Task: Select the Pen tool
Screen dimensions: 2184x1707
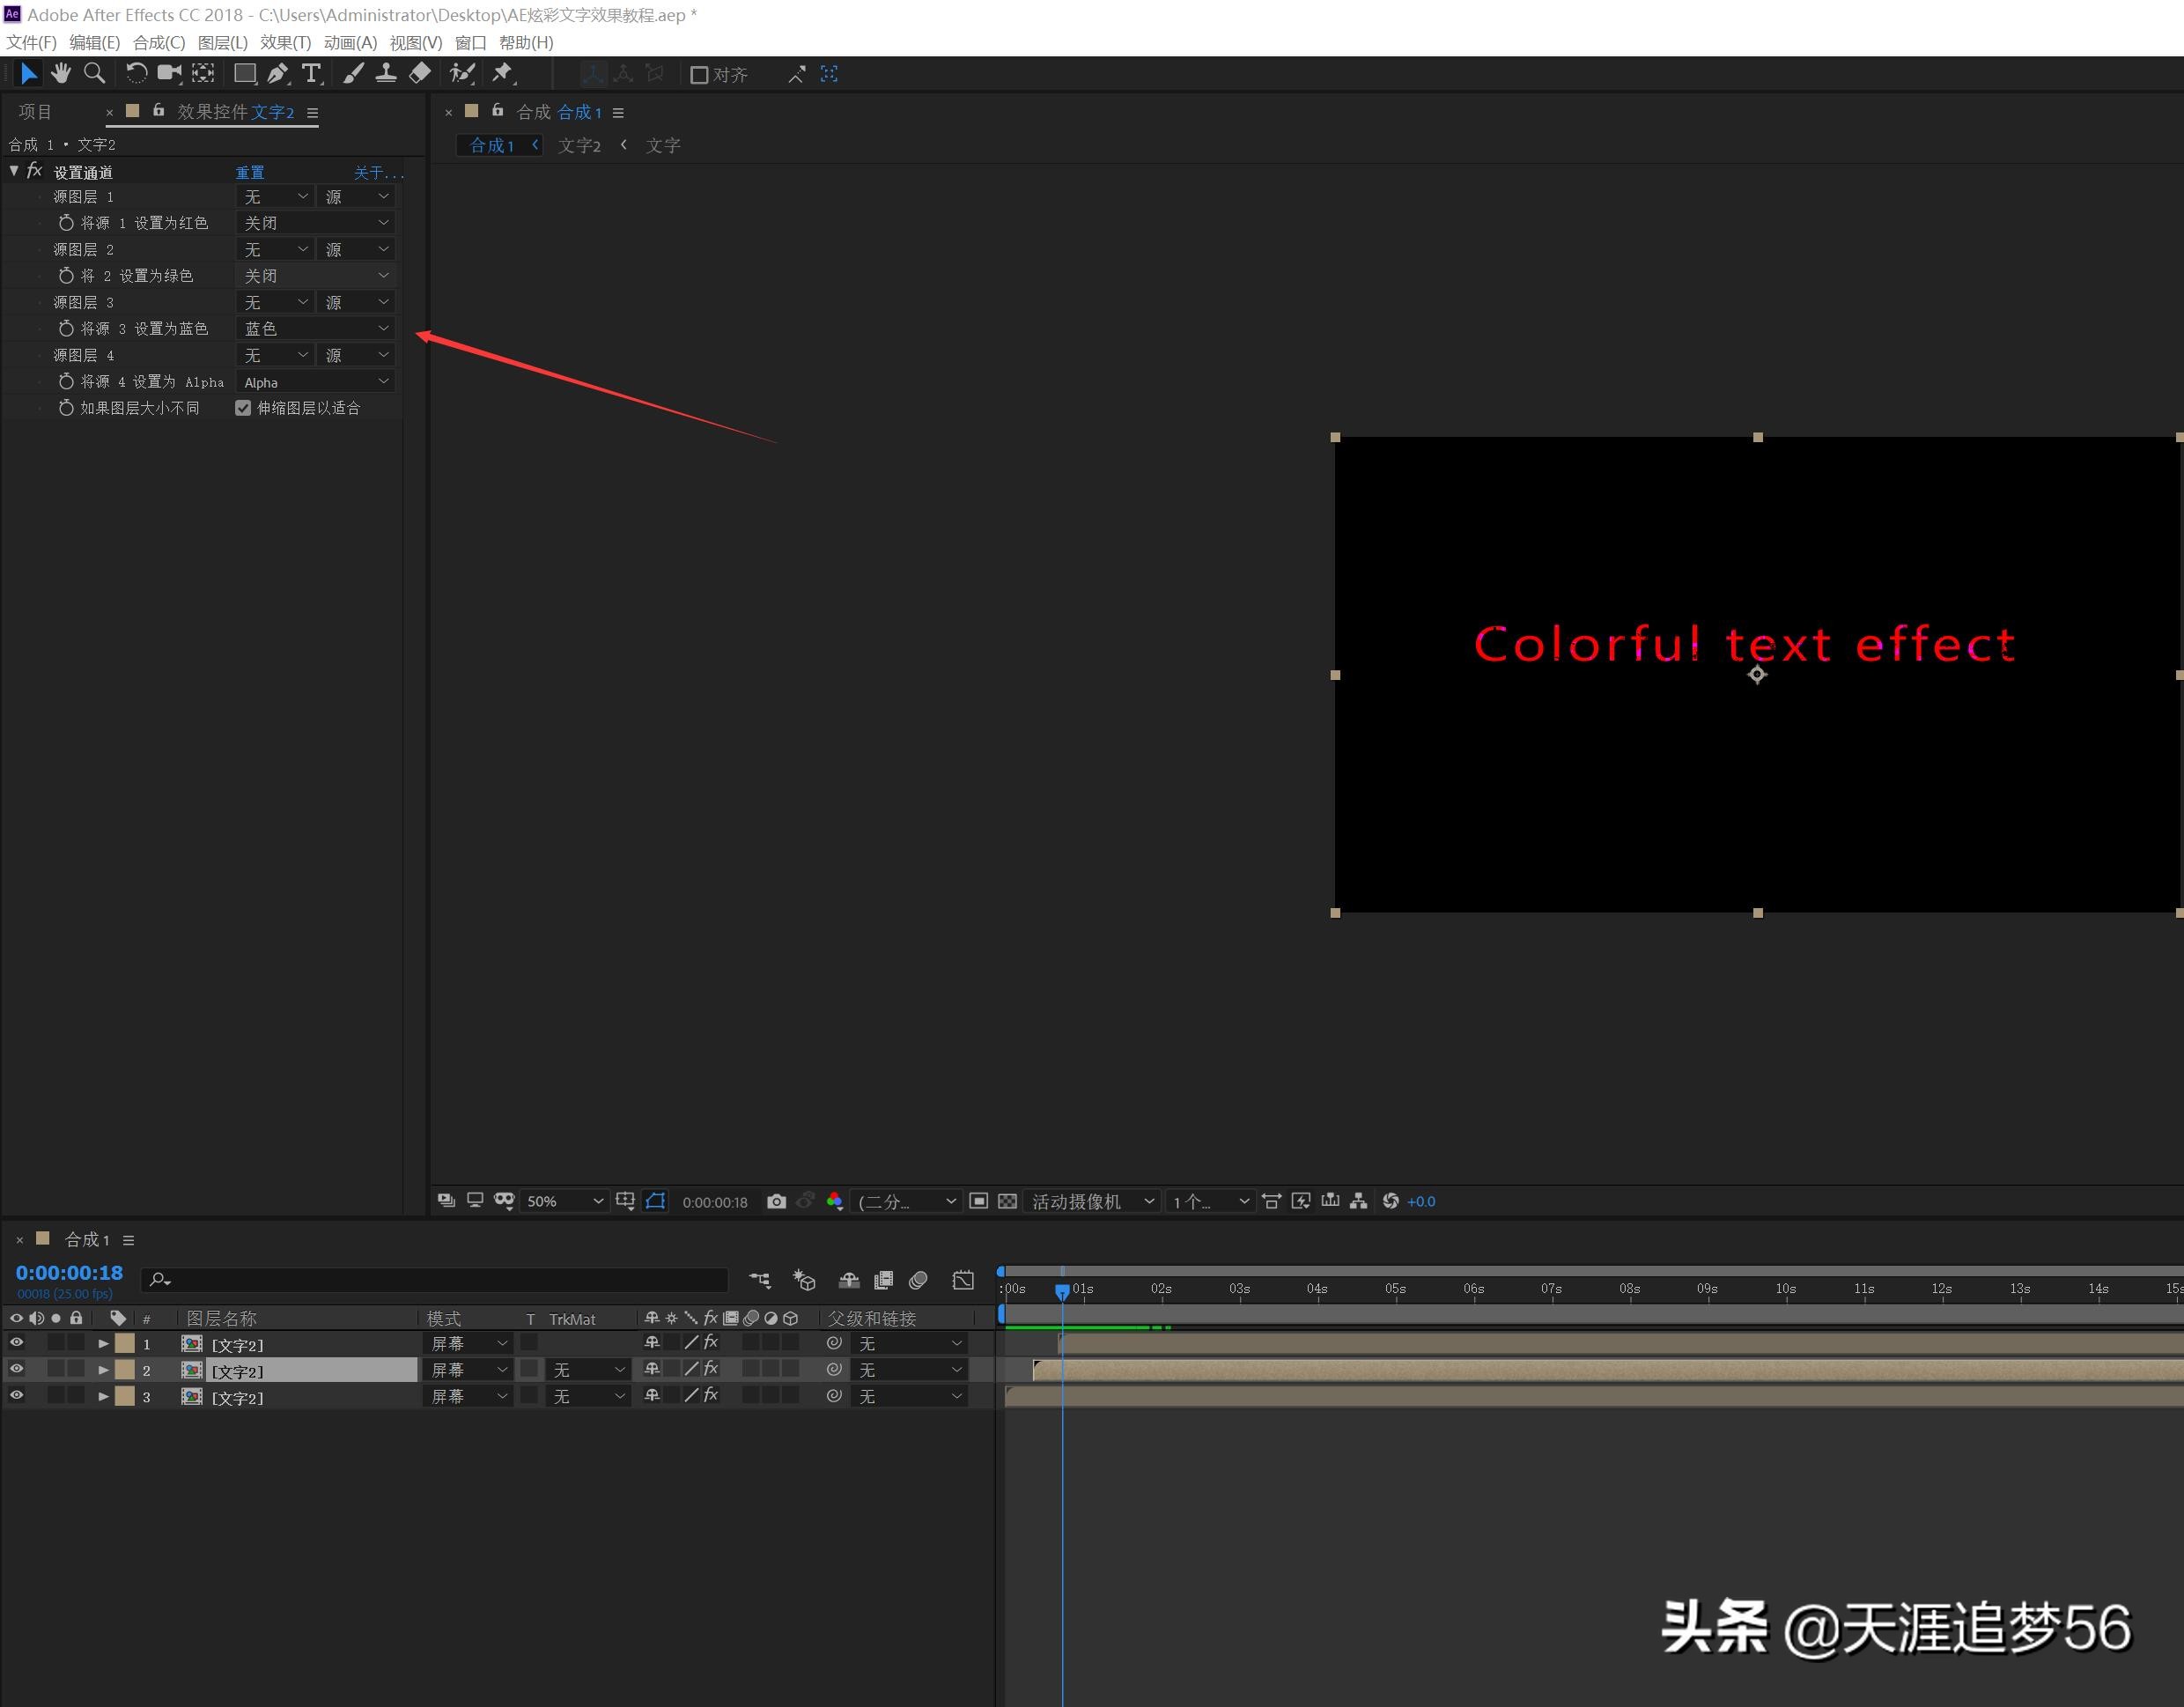Action: pyautogui.click(x=278, y=73)
